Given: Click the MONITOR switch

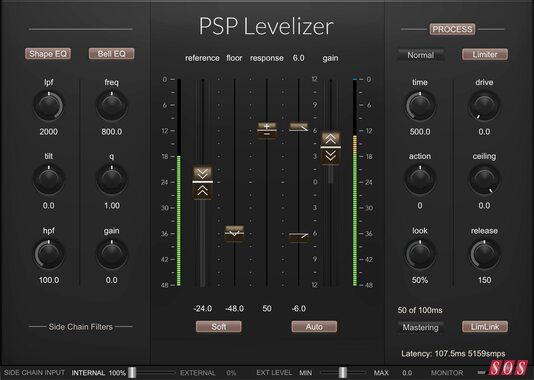Looking at the screenshot, I should [481, 373].
